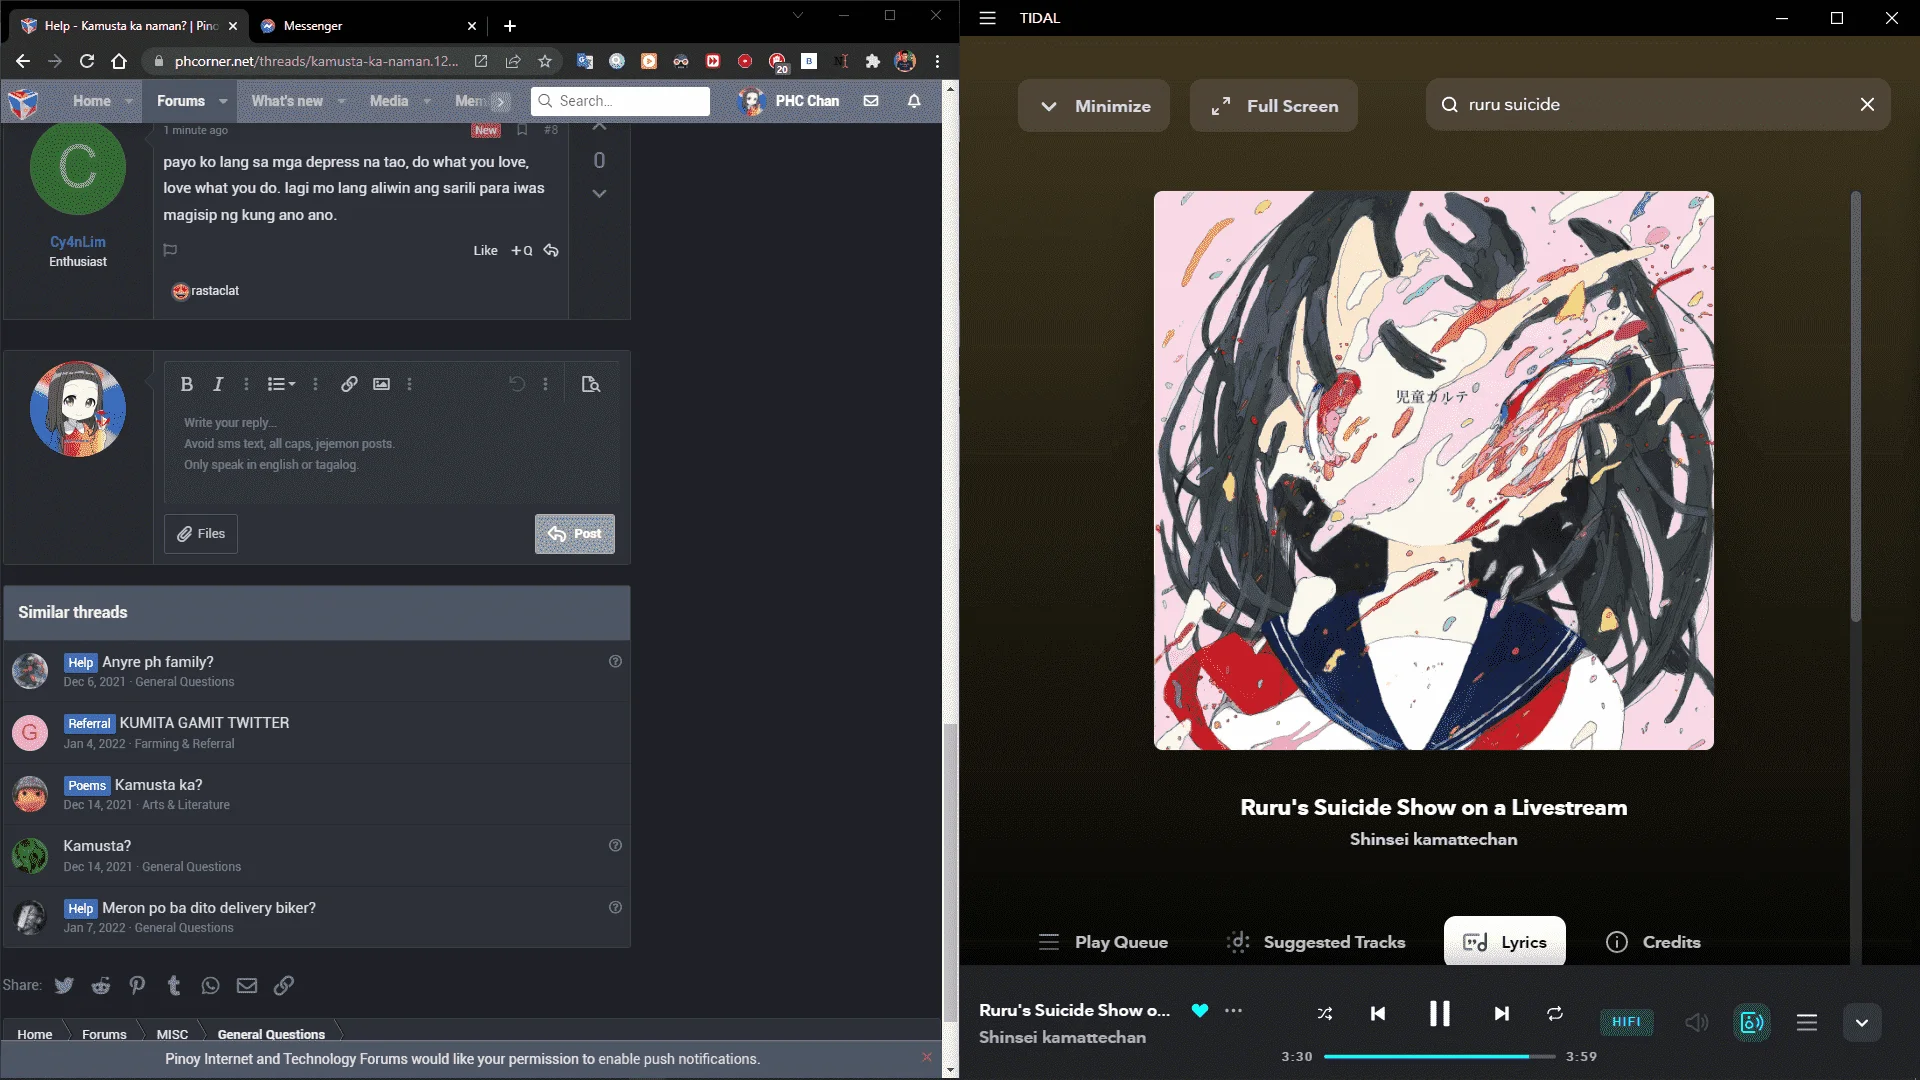This screenshot has width=1920, height=1080.
Task: Open more text formatting options
Action: [x=246, y=384]
